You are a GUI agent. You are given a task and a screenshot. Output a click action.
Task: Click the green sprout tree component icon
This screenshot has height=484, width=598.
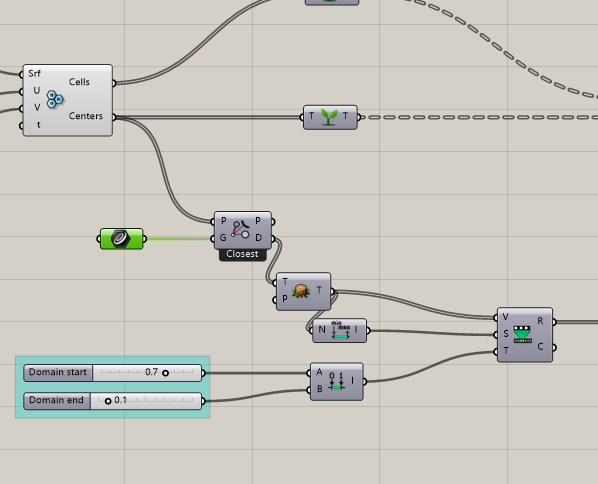[x=329, y=117]
